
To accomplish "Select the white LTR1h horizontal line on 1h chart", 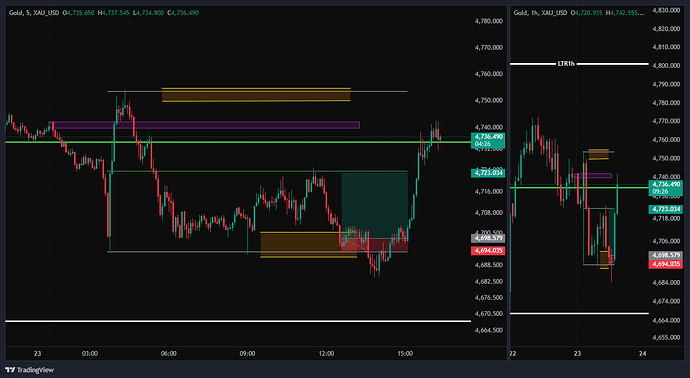I will [579, 64].
